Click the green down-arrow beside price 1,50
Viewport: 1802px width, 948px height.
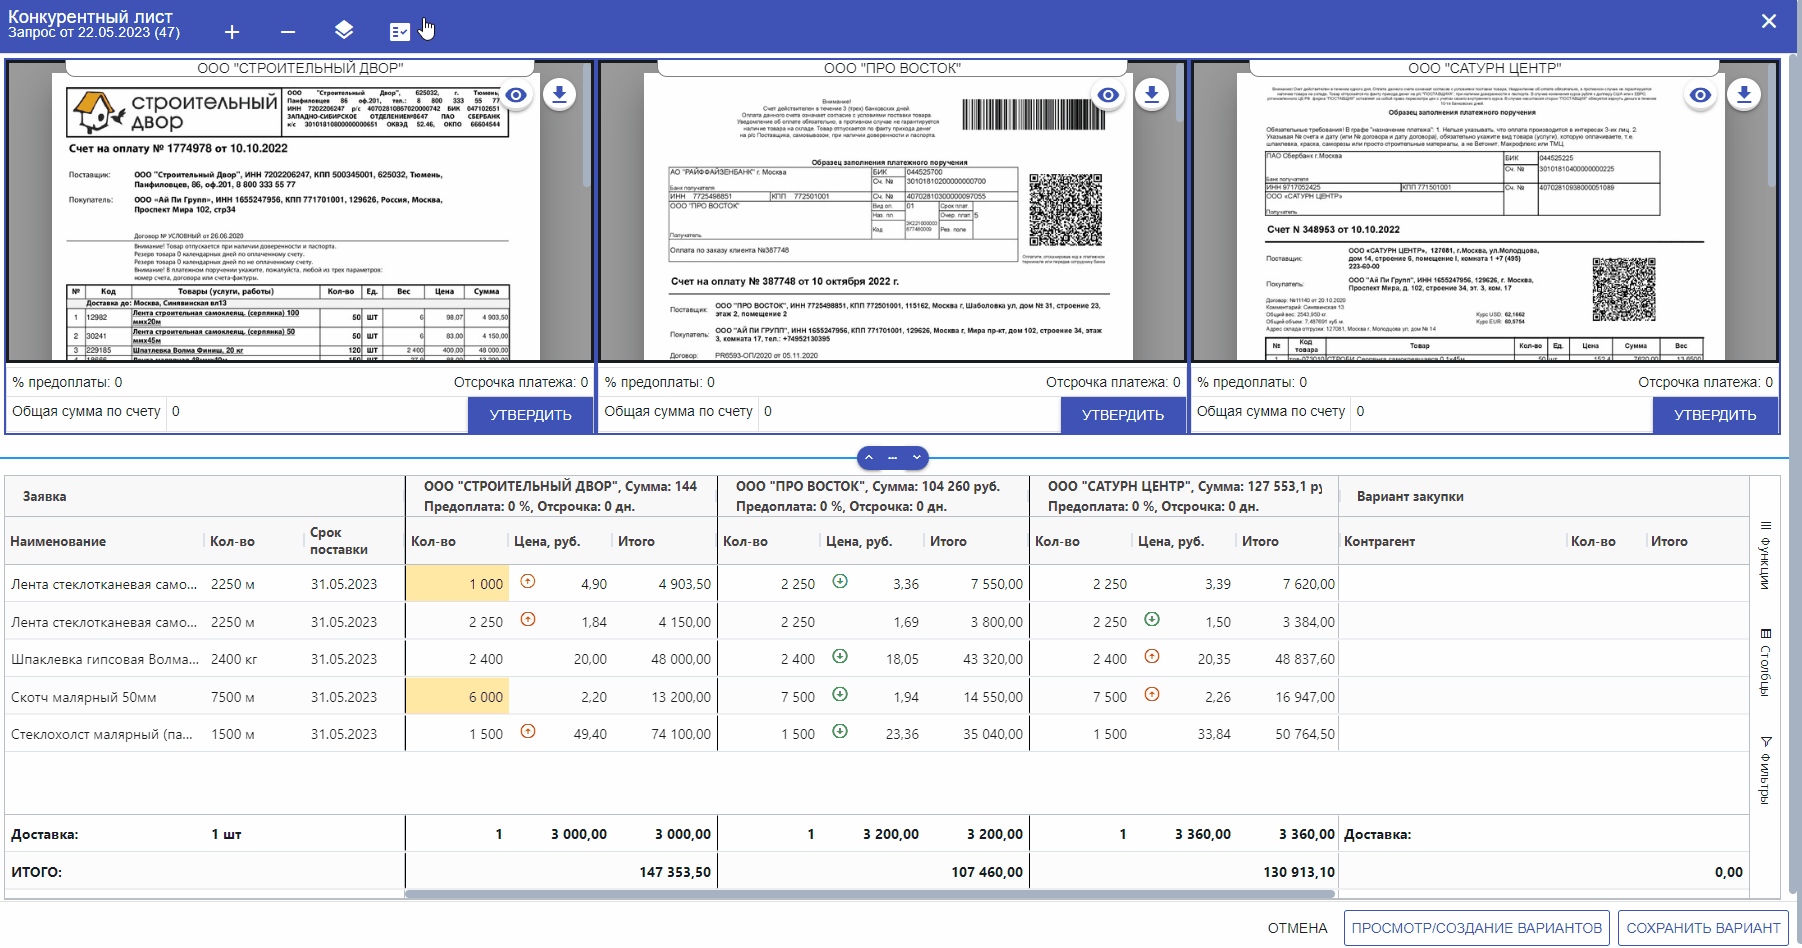pyautogui.click(x=1152, y=619)
